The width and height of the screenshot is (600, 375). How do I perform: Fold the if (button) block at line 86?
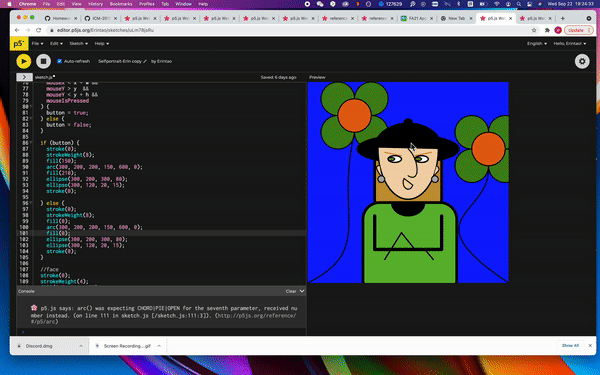(31, 143)
